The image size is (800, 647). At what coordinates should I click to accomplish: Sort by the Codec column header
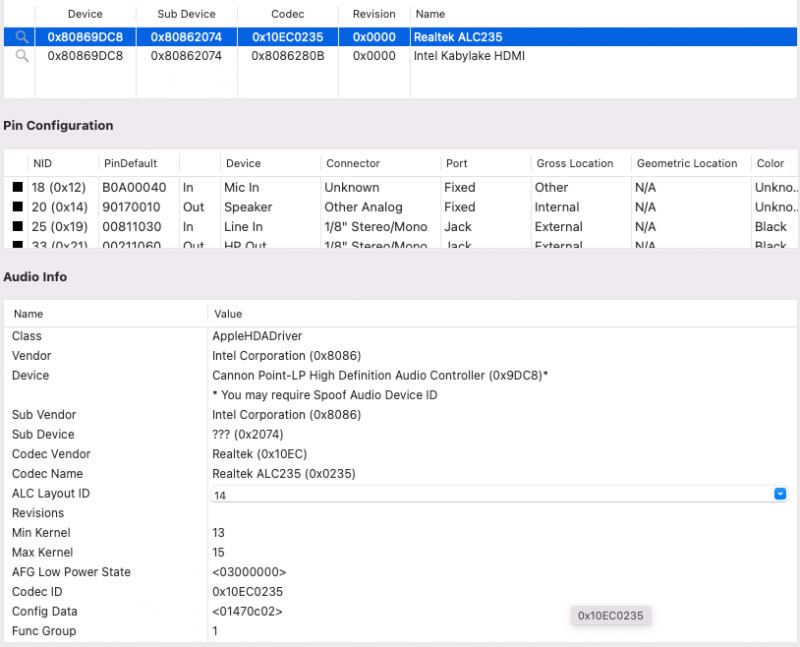(288, 14)
